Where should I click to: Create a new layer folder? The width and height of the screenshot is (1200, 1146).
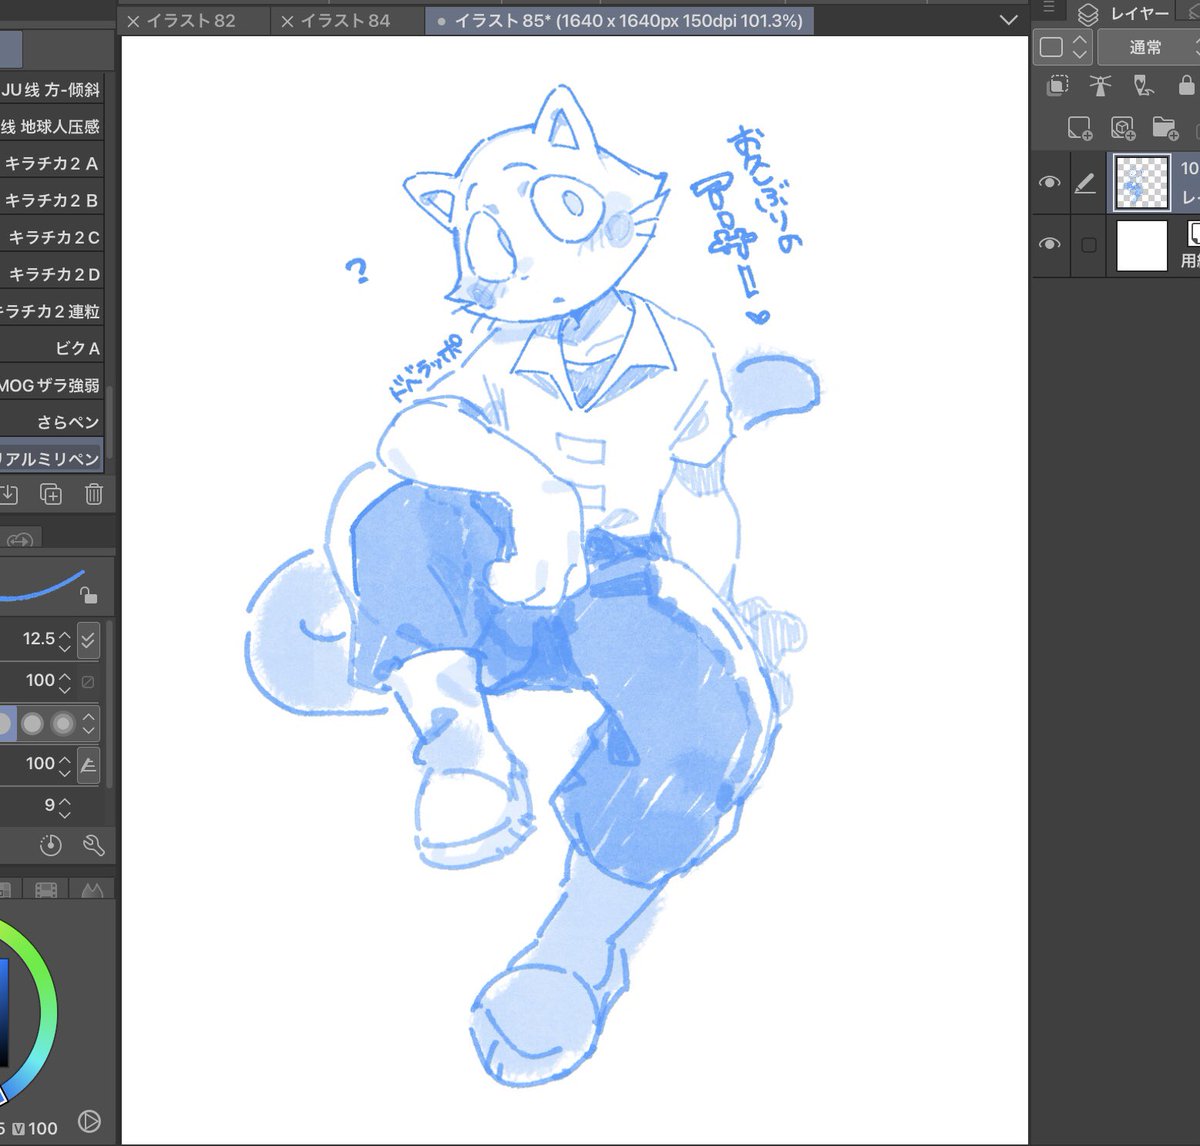pos(1165,128)
